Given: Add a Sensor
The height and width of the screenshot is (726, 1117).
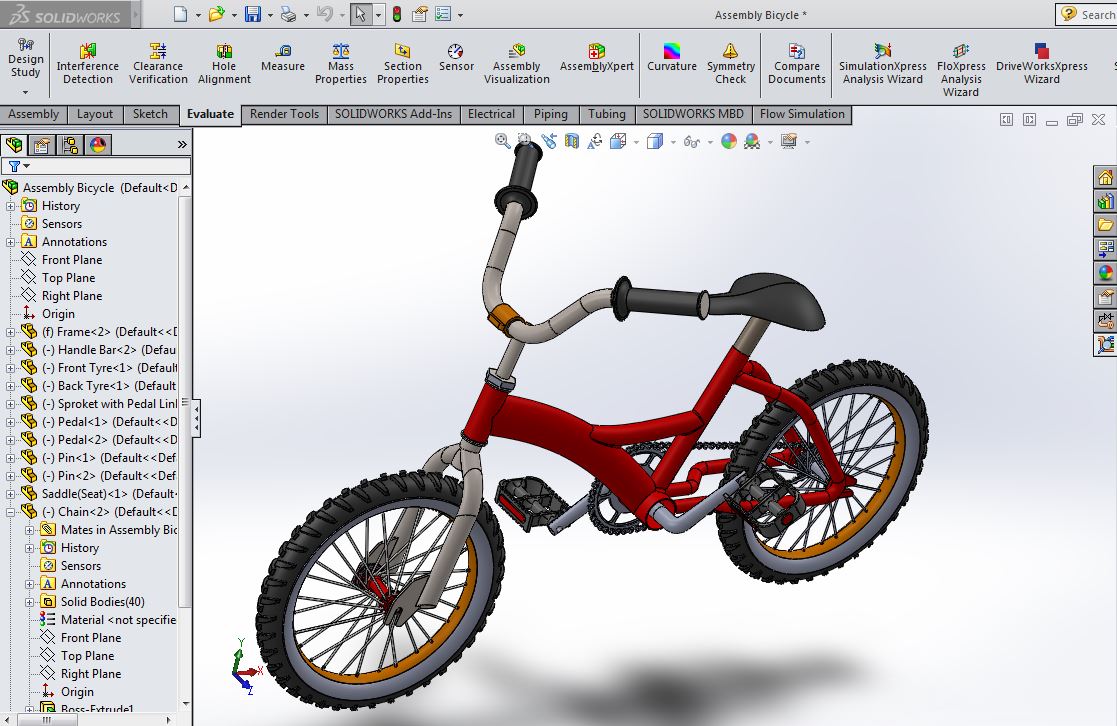Looking at the screenshot, I should (456, 58).
